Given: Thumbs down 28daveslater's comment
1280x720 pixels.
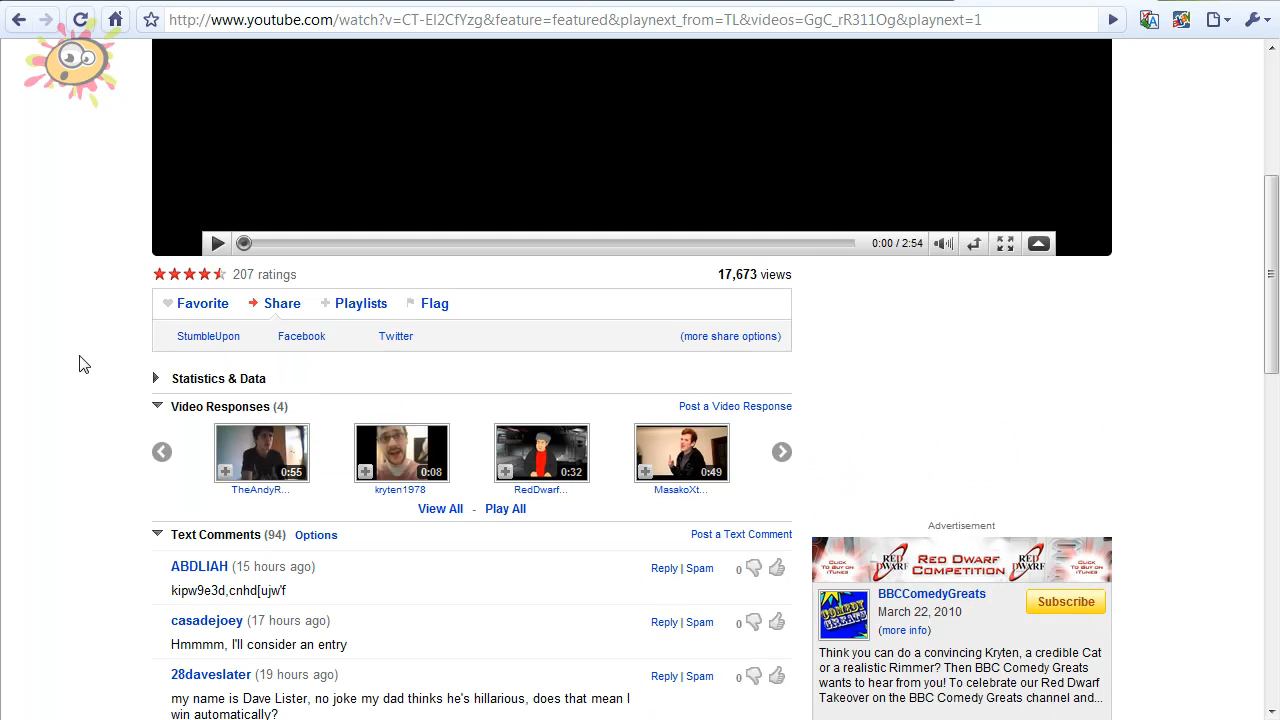Looking at the screenshot, I should [754, 676].
